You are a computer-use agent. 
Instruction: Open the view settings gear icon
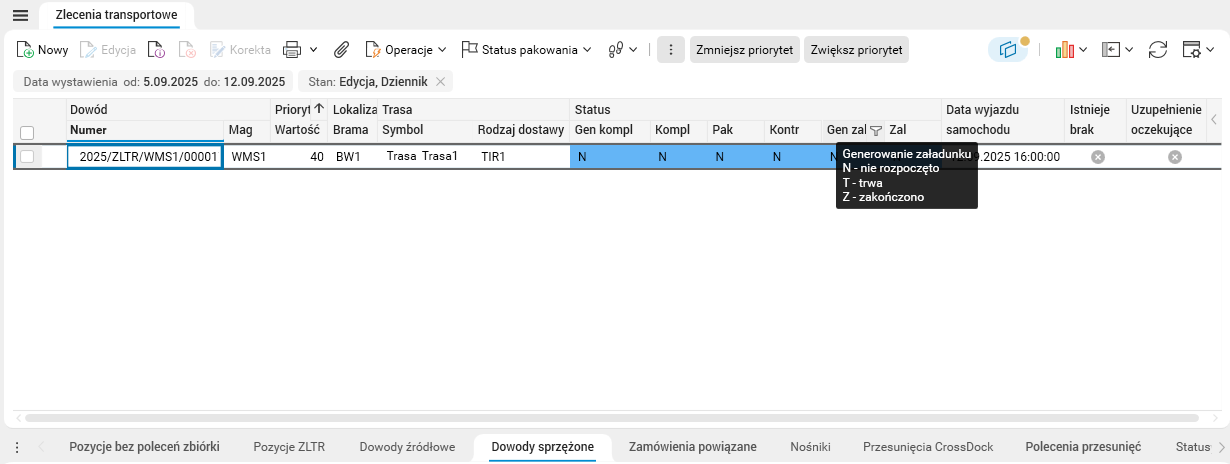[1191, 49]
